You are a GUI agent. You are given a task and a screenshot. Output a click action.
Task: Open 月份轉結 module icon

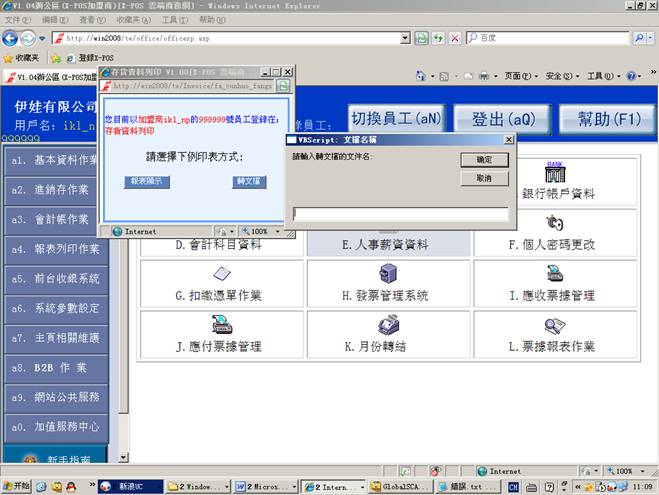[388, 325]
